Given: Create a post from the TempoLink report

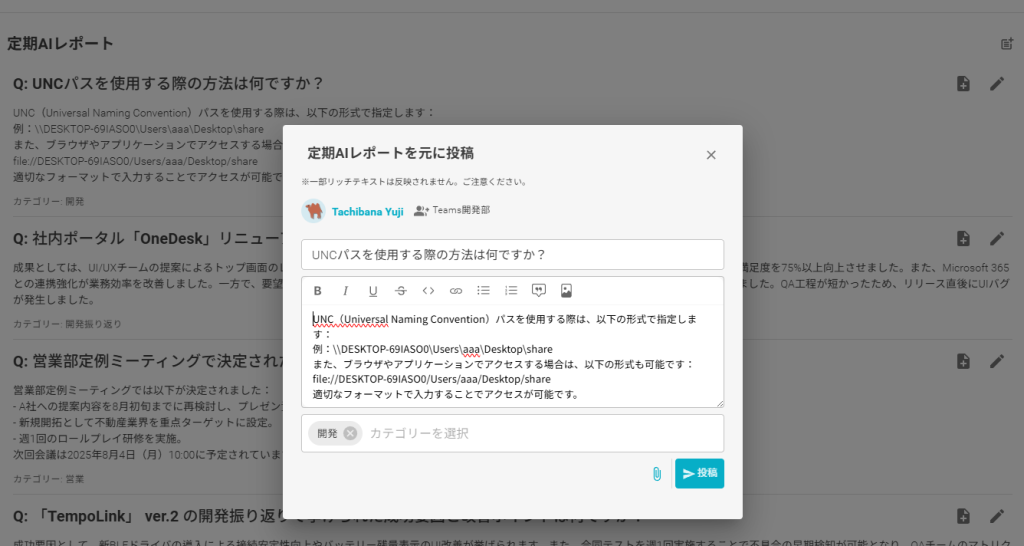Looking at the screenshot, I should click(x=963, y=516).
